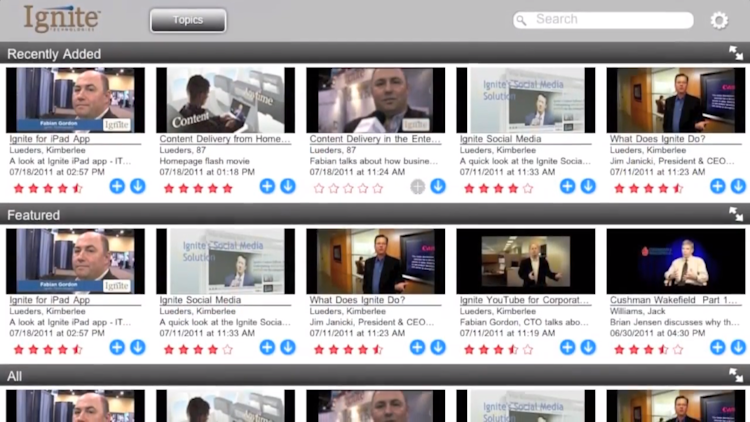Viewport: 750px width, 422px height.
Task: Click Featured section header label
Action: click(x=33, y=215)
